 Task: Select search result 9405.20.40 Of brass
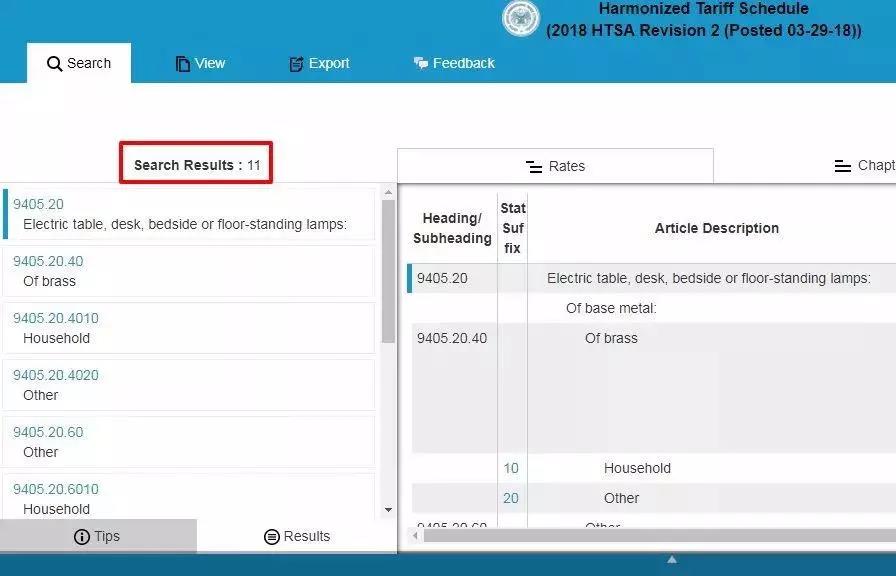click(x=189, y=271)
